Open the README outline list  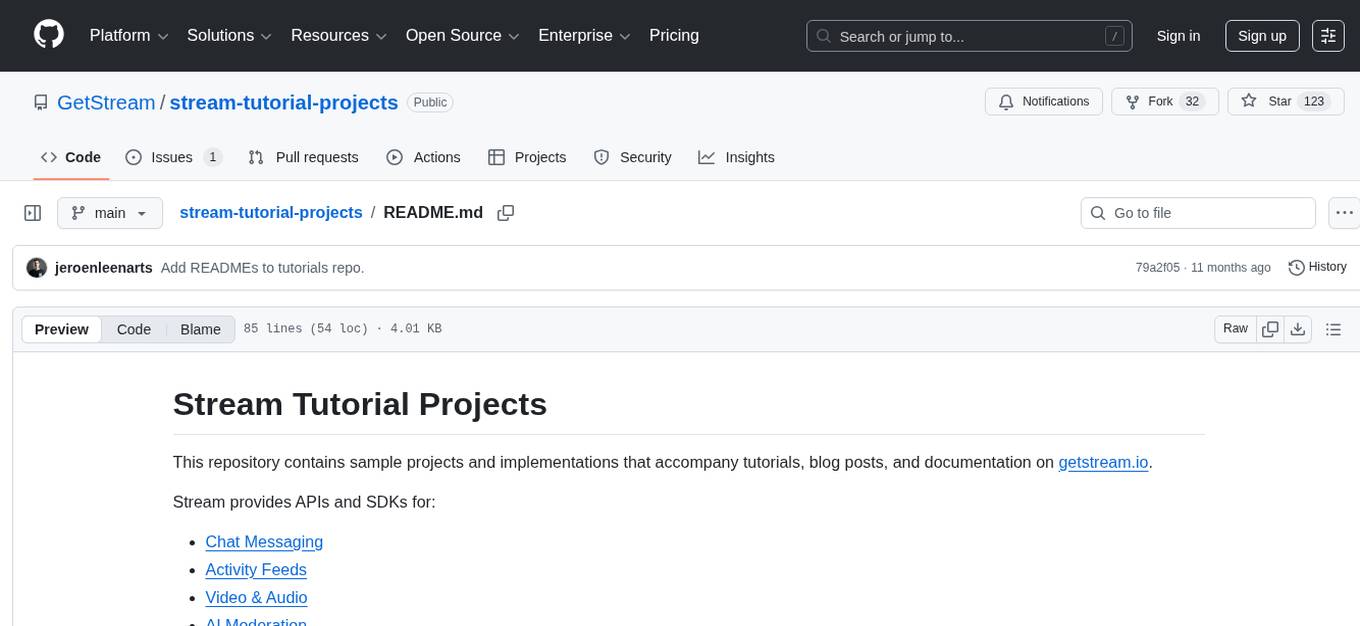click(1334, 328)
